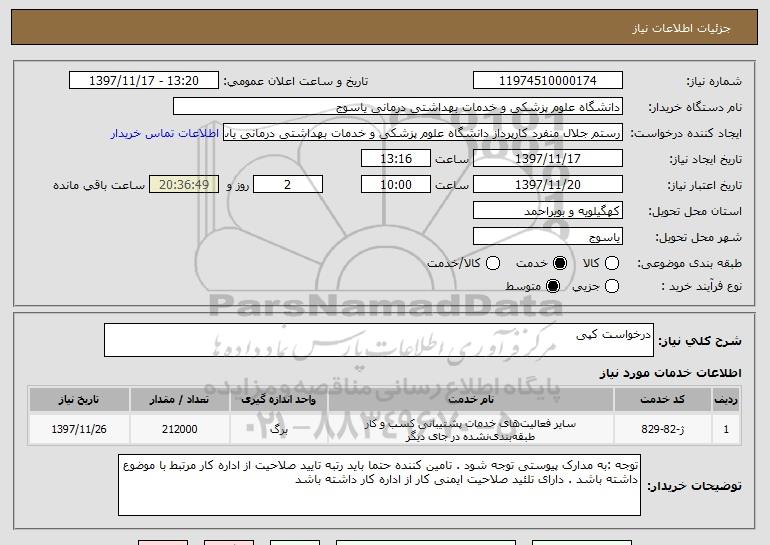Image resolution: width=770 pixels, height=545 pixels.
Task: Click the واحد اندازه گیری column header
Action: click(278, 400)
